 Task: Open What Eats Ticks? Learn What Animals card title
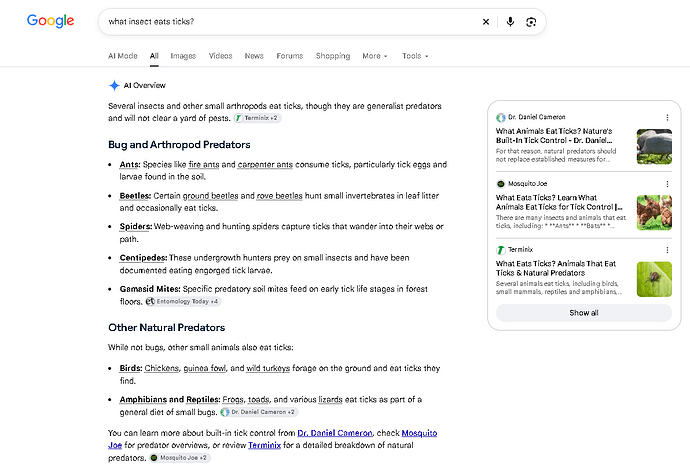[x=559, y=202]
